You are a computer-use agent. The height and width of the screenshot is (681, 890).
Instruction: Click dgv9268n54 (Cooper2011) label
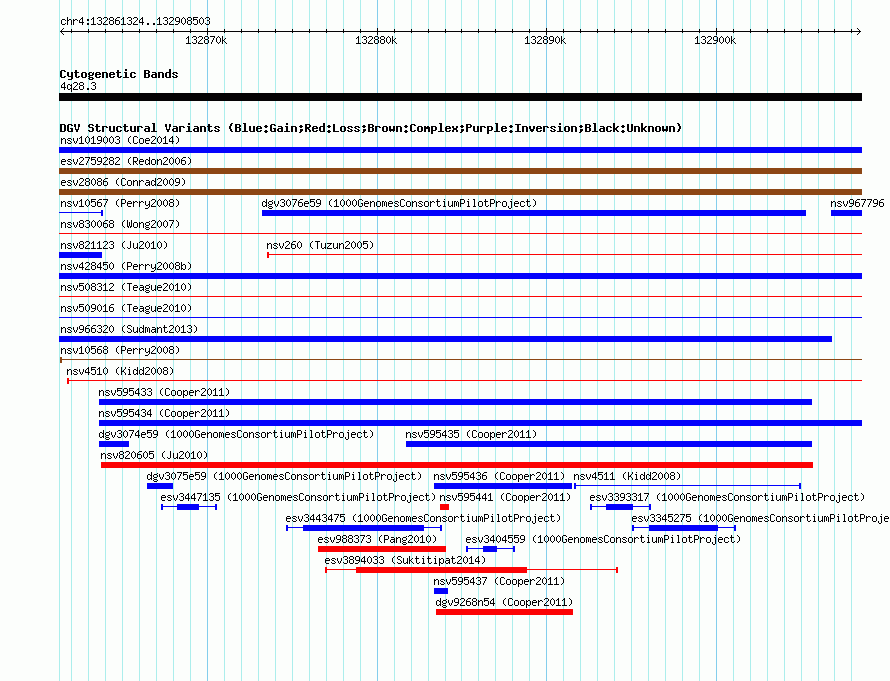(504, 602)
